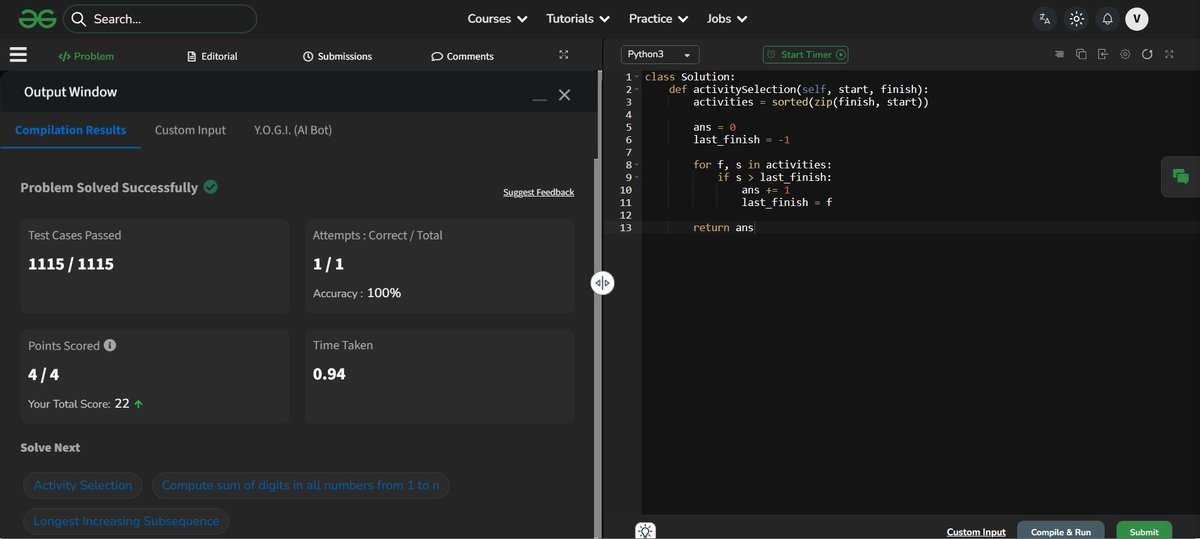Open the hamburger sidebar menu

pyautogui.click(x=18, y=56)
